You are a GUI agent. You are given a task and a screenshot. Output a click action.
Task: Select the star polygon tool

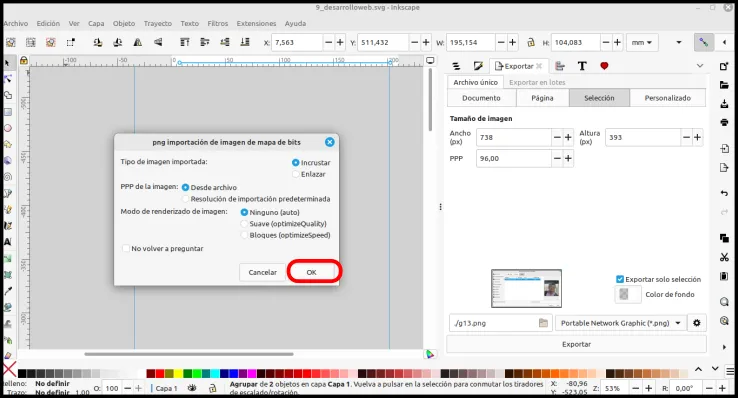(x=8, y=144)
